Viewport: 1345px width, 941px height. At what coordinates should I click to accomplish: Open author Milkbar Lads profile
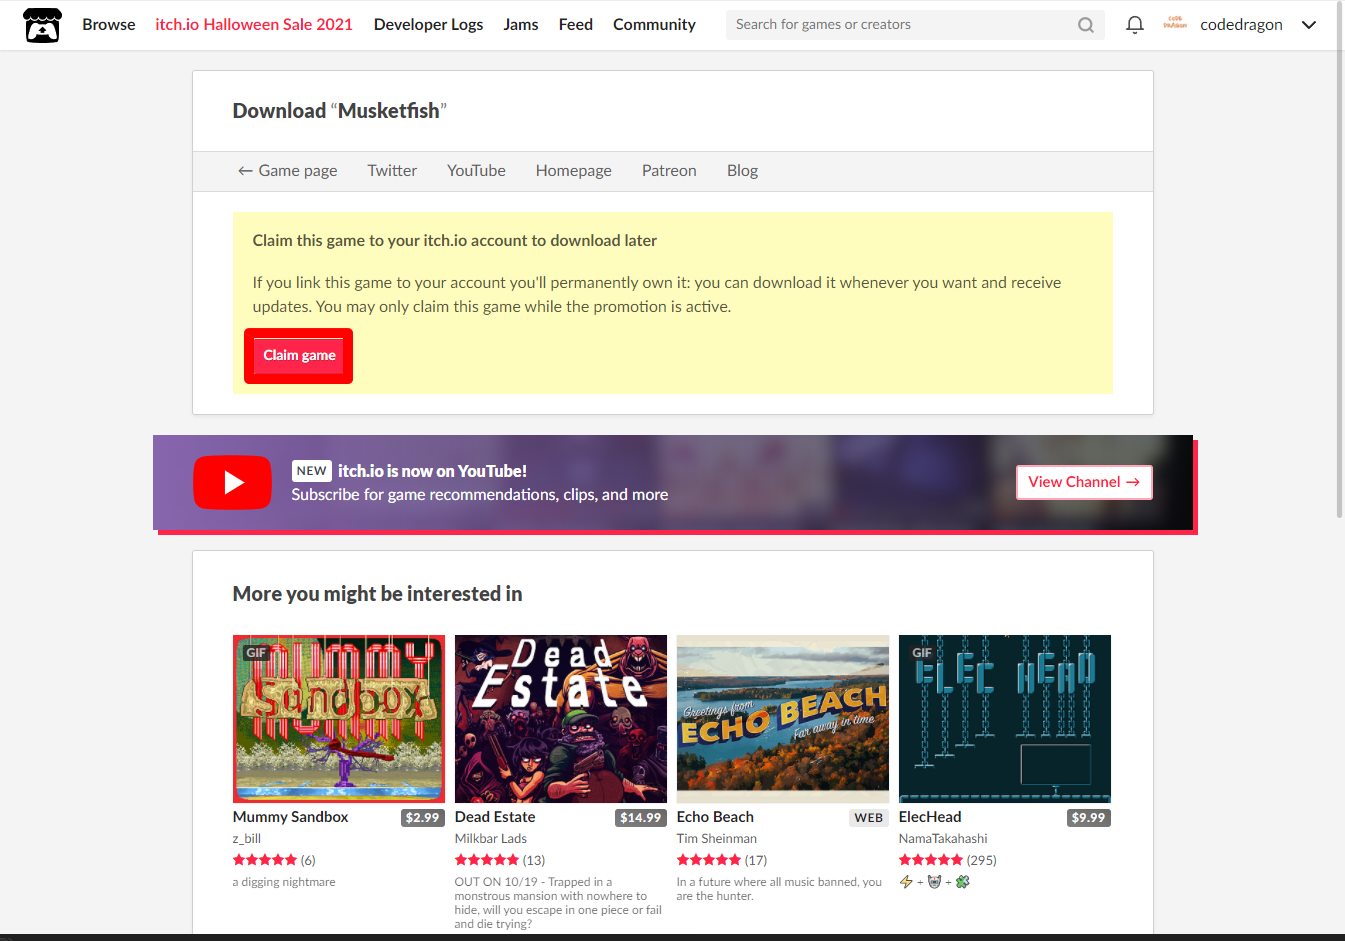point(491,839)
